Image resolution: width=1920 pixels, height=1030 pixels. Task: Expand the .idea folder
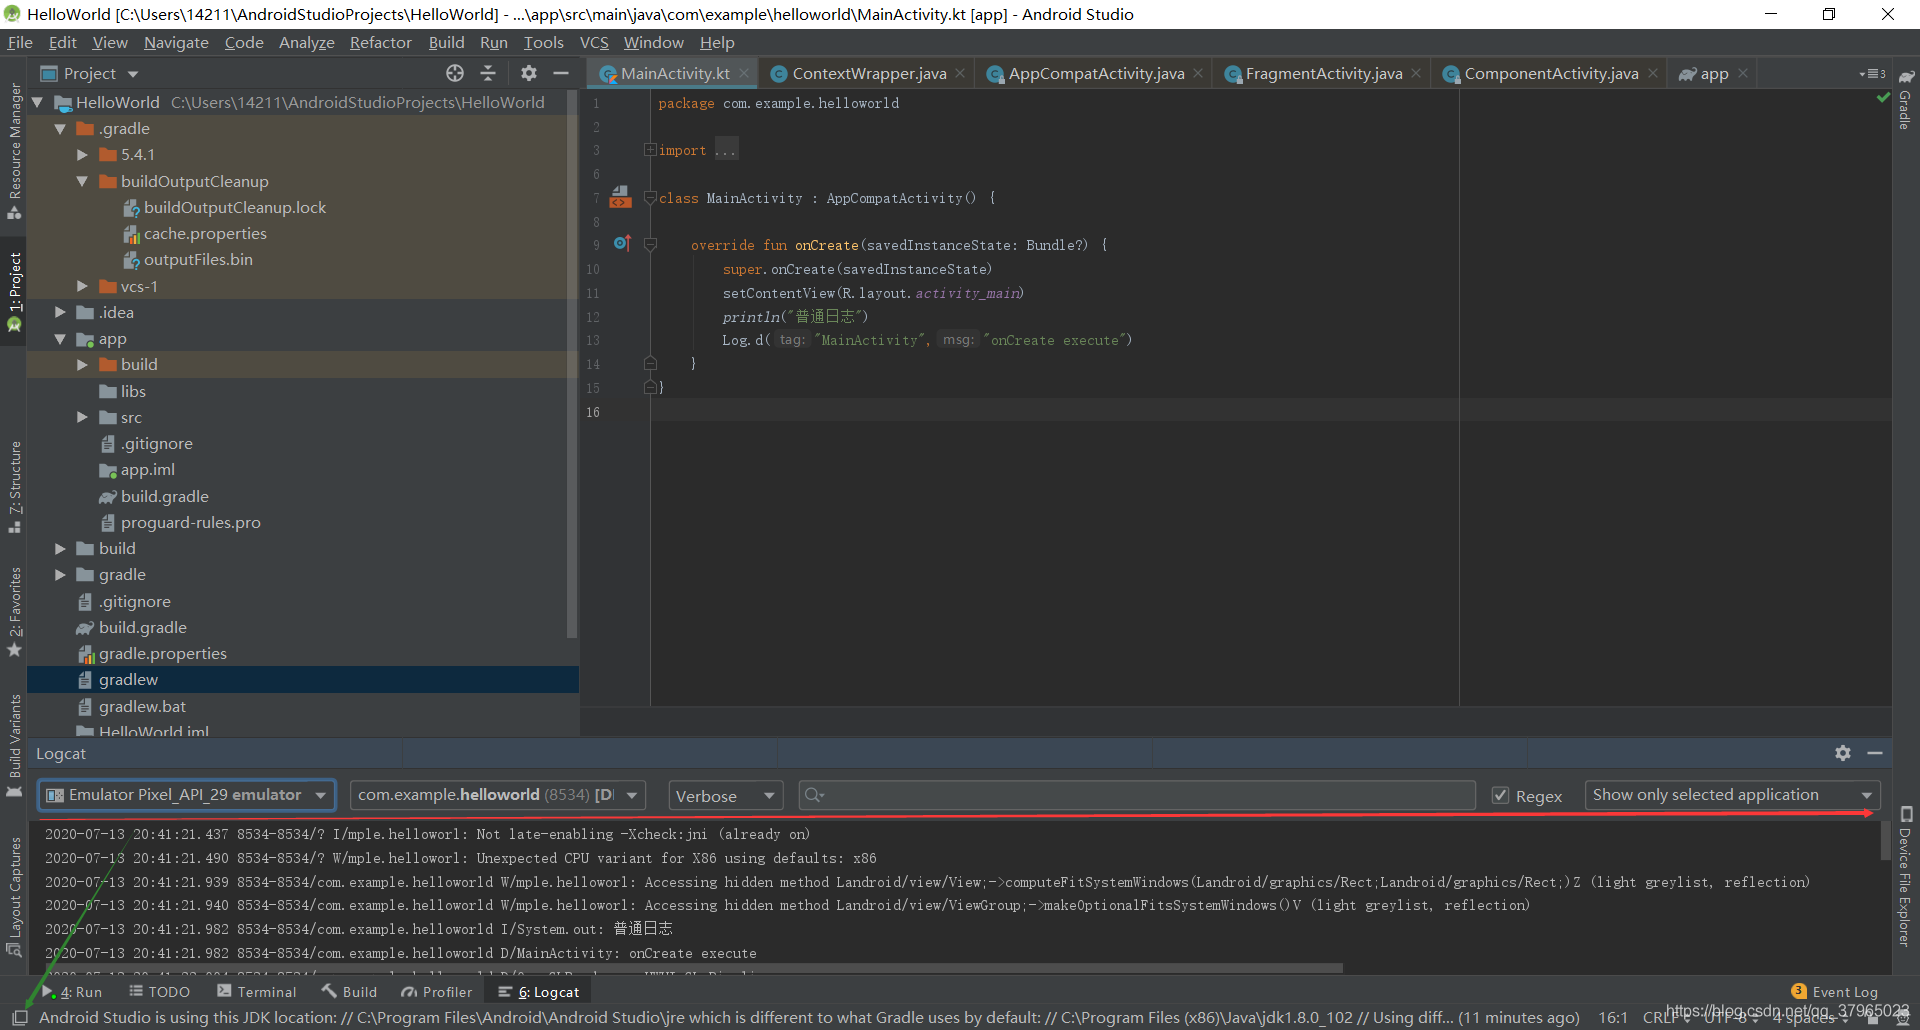click(60, 312)
